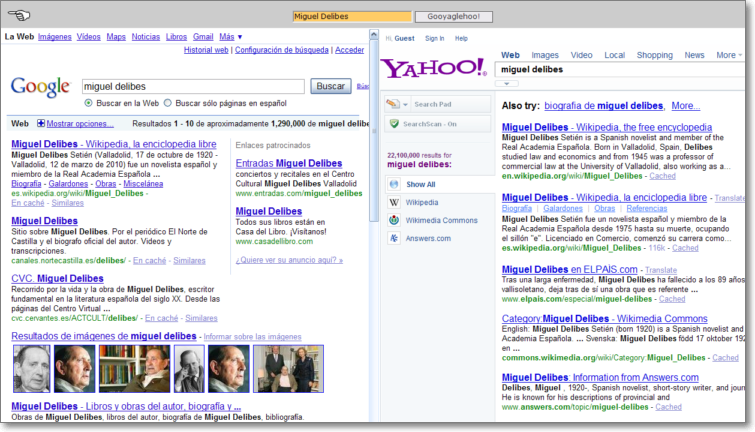Click Yahoo Sign In link
The height and width of the screenshot is (432, 755).
[435, 38]
